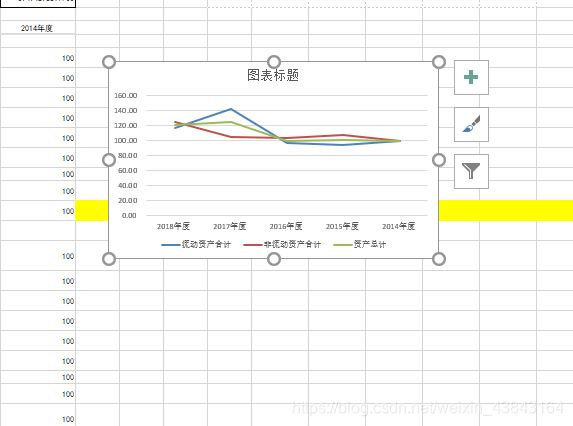The height and width of the screenshot is (426, 573).
Task: Click the top-middle chart resize handle
Action: pos(274,62)
